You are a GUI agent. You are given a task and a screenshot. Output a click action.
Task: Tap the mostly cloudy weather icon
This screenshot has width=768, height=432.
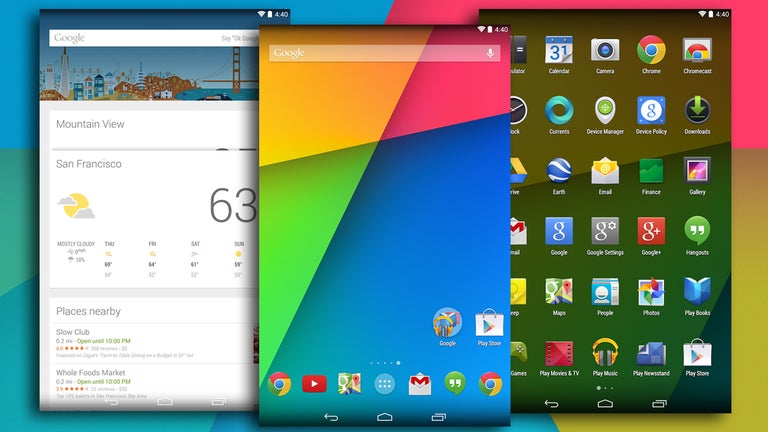pyautogui.click(x=76, y=206)
